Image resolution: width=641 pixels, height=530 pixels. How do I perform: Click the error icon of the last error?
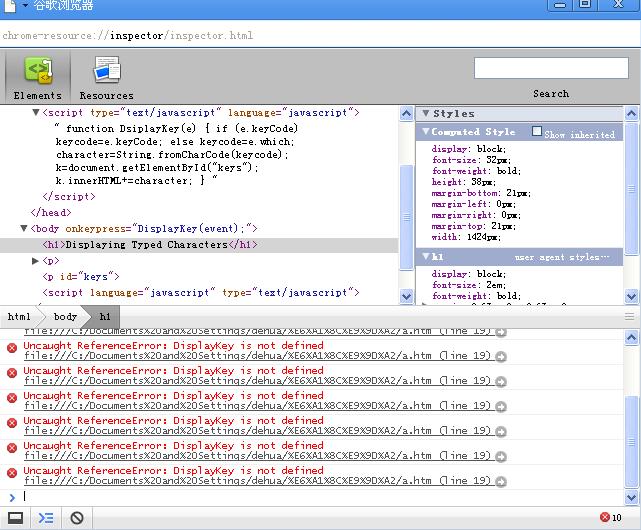12,473
